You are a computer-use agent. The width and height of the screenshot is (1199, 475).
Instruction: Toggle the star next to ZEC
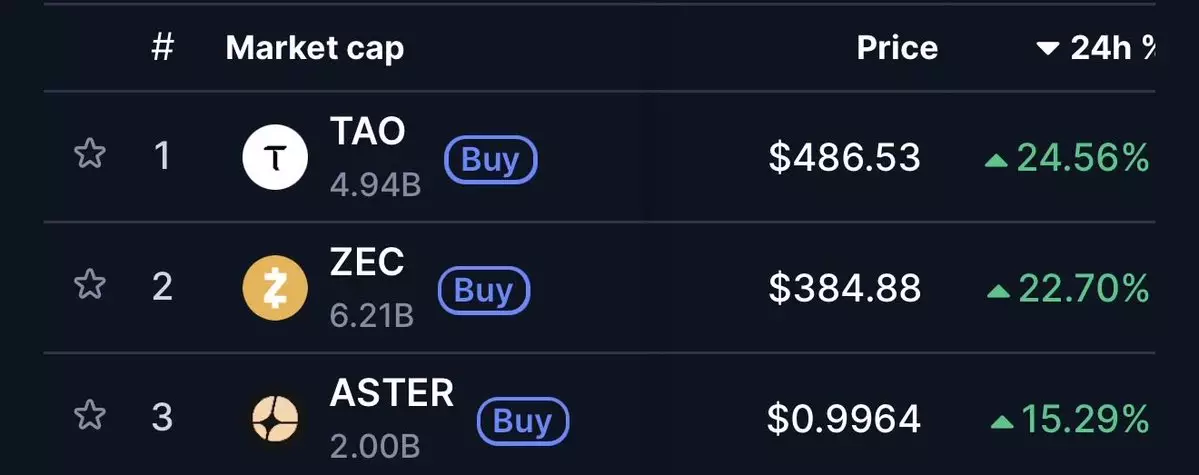coord(90,286)
